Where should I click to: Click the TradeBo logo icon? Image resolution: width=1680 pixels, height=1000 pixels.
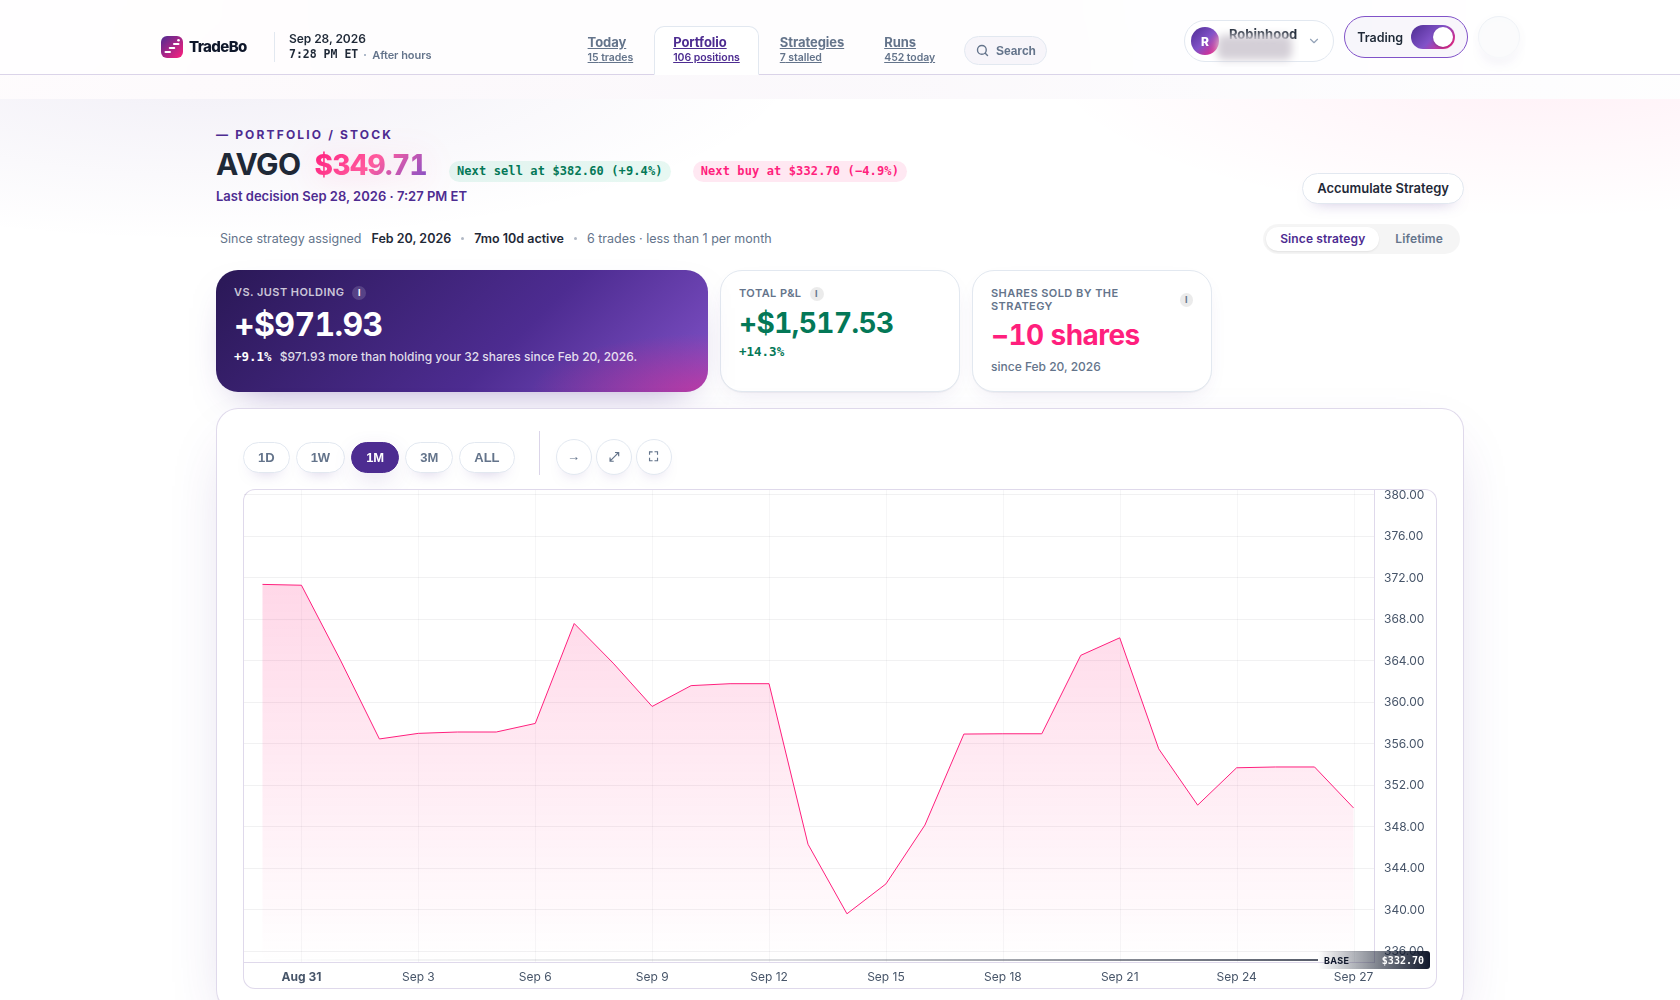172,47
